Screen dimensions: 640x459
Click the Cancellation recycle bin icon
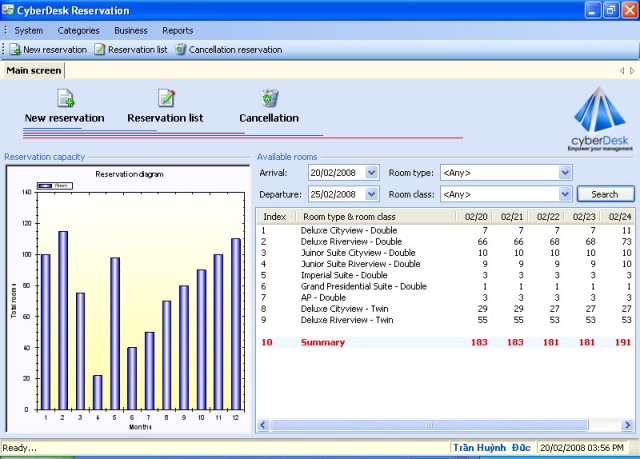(269, 98)
